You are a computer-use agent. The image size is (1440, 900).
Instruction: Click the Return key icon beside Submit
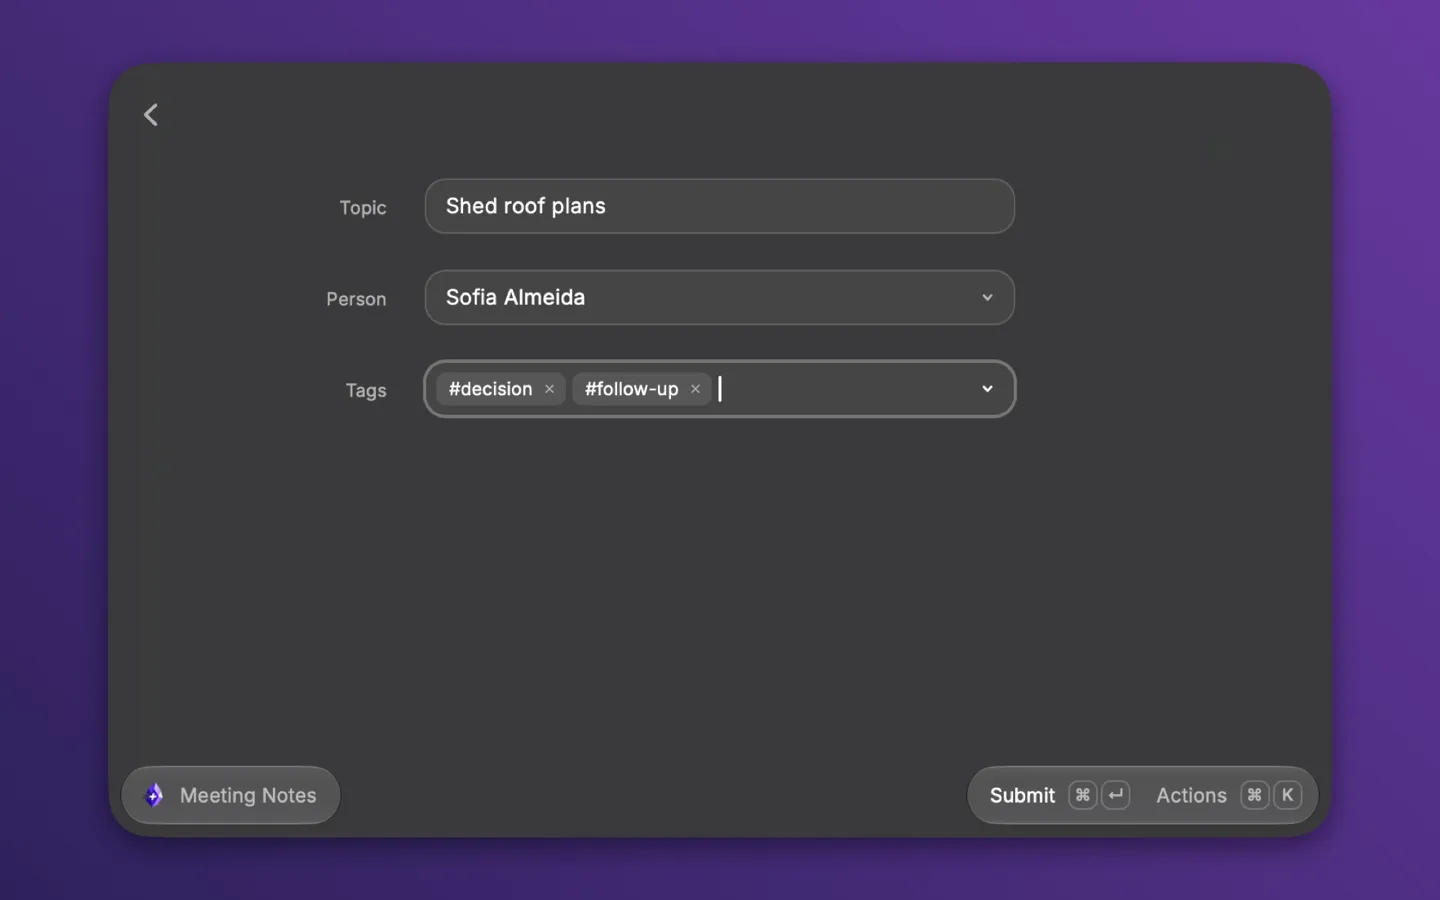click(1116, 795)
